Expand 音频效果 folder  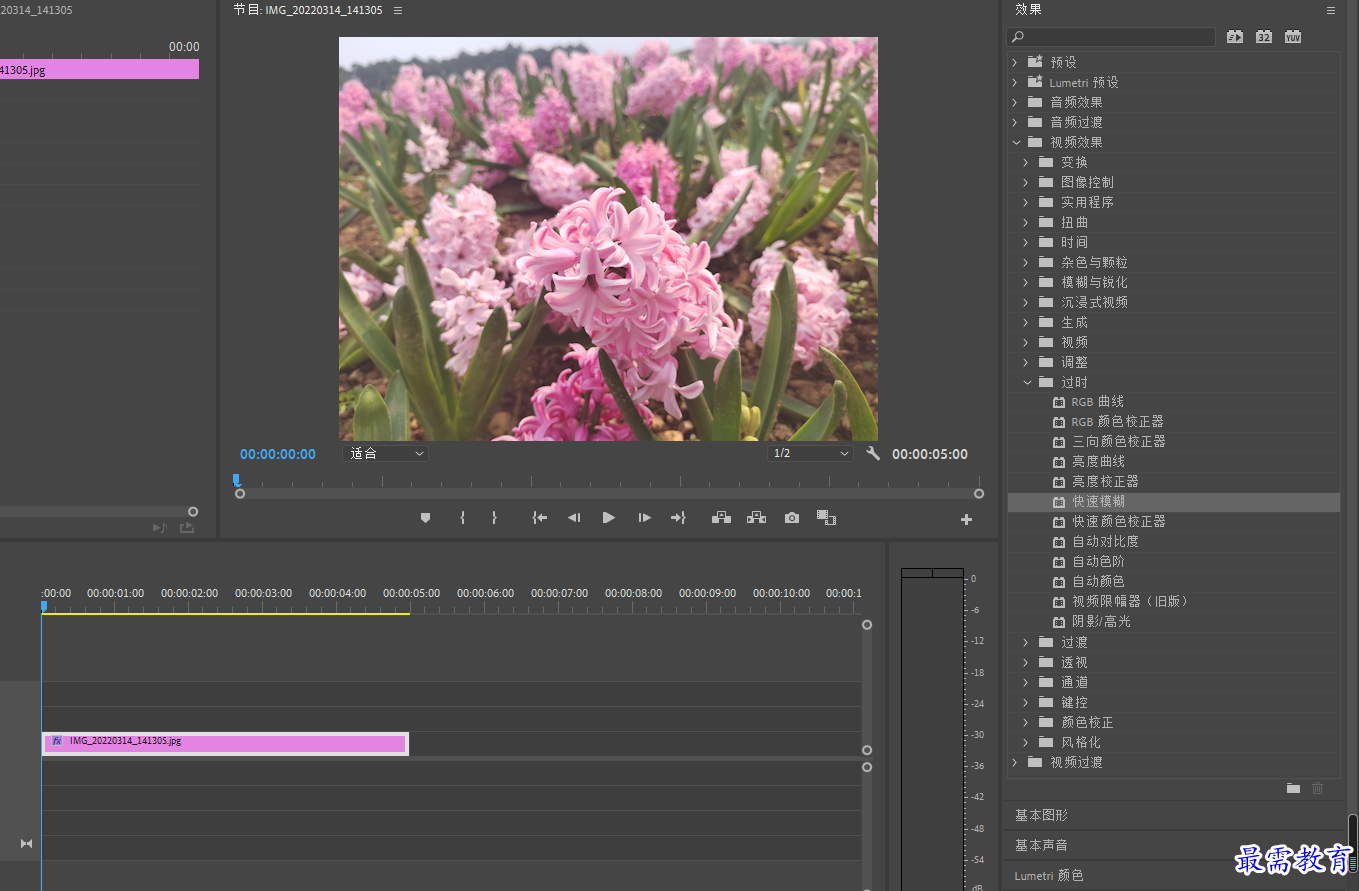coord(1014,102)
